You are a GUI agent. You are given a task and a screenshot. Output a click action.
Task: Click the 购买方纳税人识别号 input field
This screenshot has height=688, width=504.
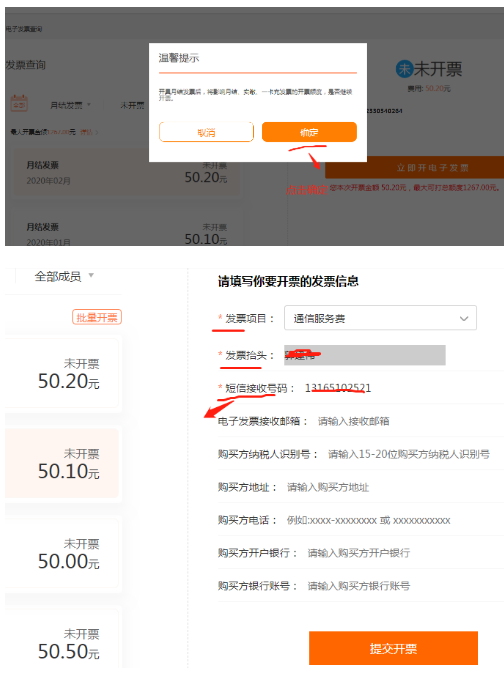pyautogui.click(x=415, y=454)
